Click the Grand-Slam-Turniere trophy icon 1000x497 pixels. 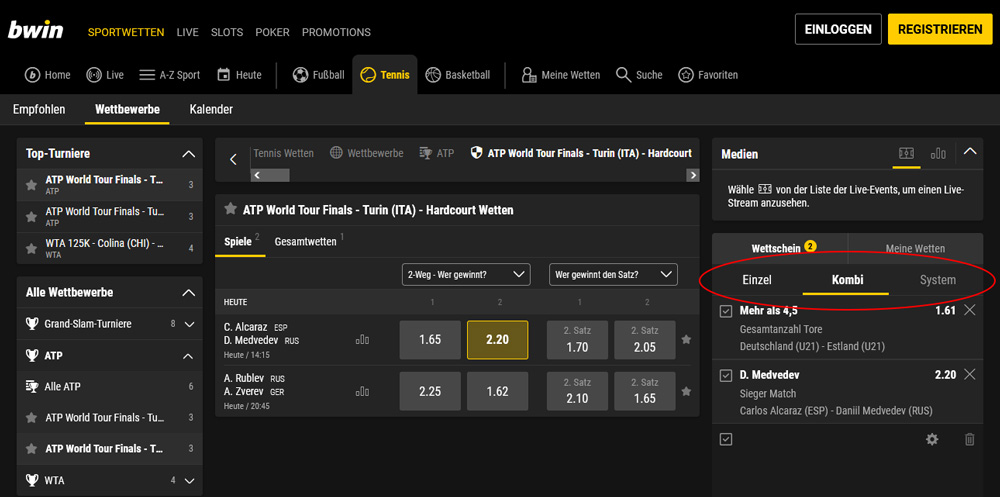click(32, 324)
